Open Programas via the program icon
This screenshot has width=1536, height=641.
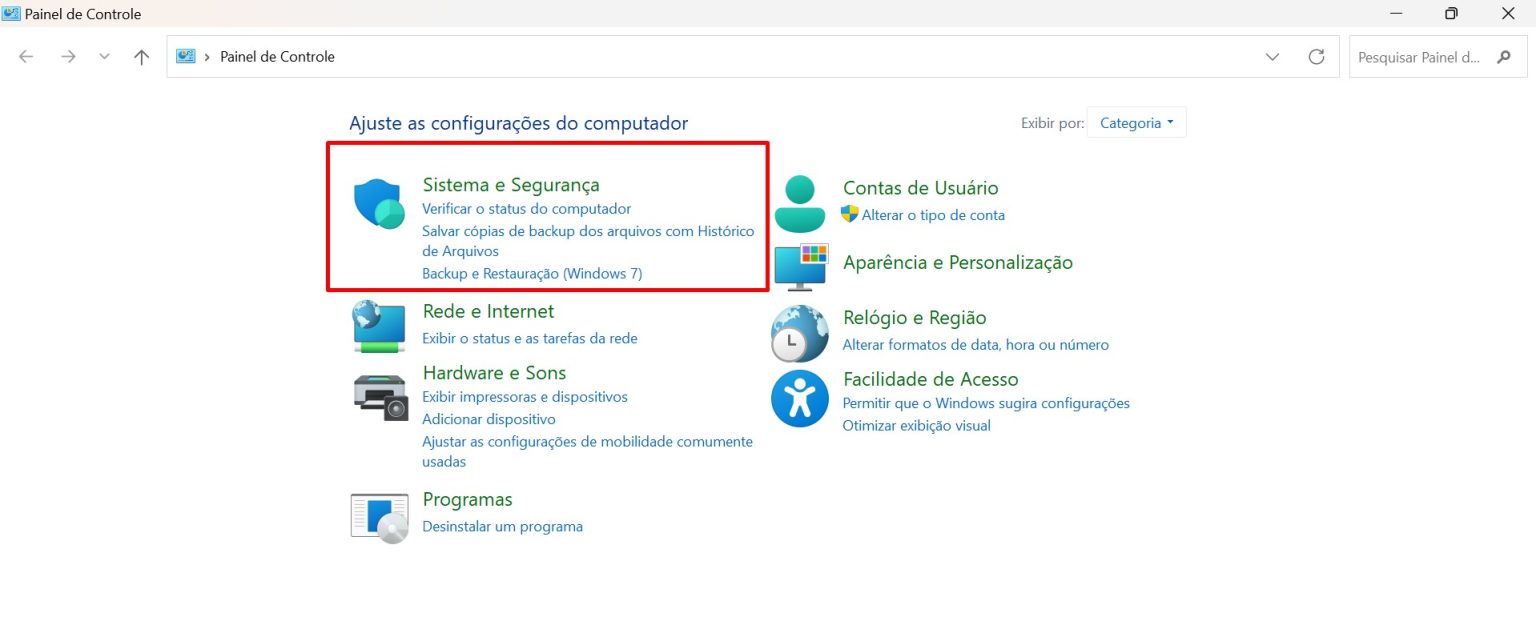pyautogui.click(x=380, y=516)
